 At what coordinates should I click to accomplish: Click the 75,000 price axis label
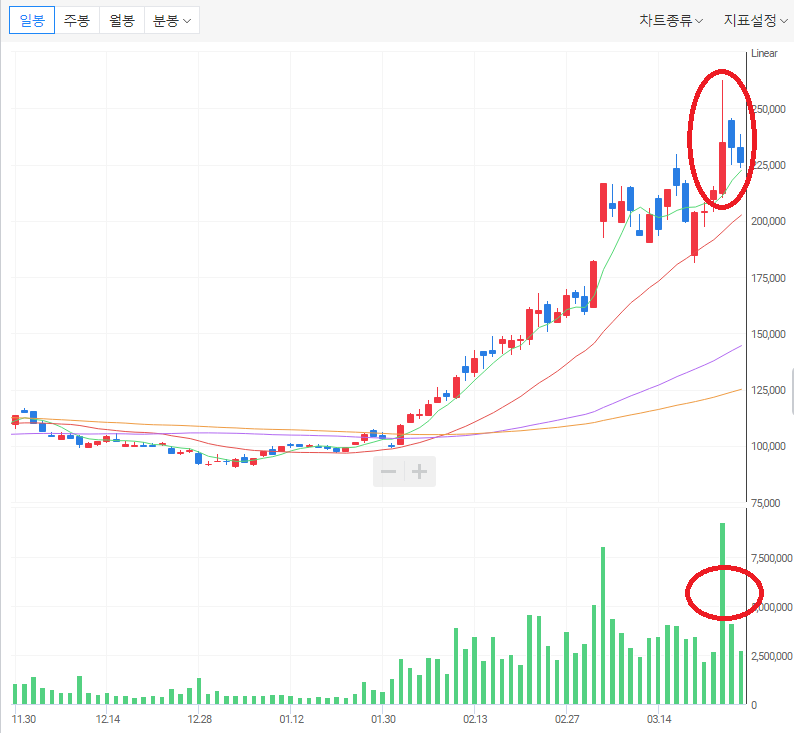[766, 503]
